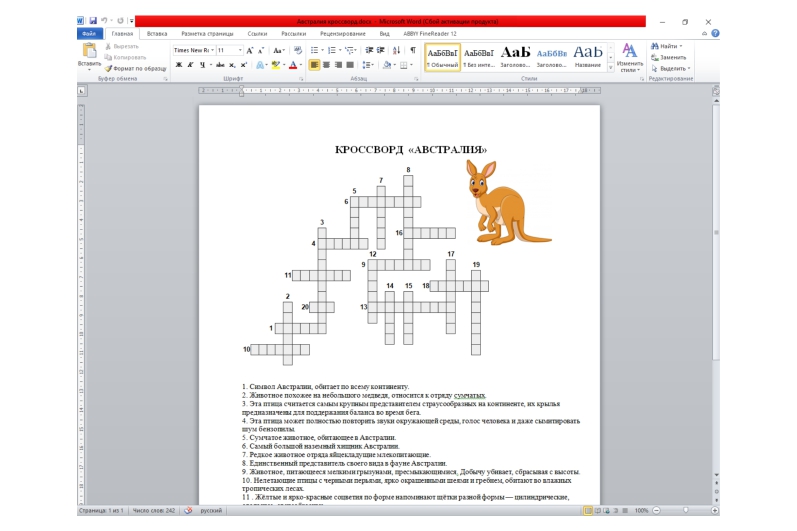Copy selection with Копировать
This screenshot has width=797, height=531.
pos(126,57)
